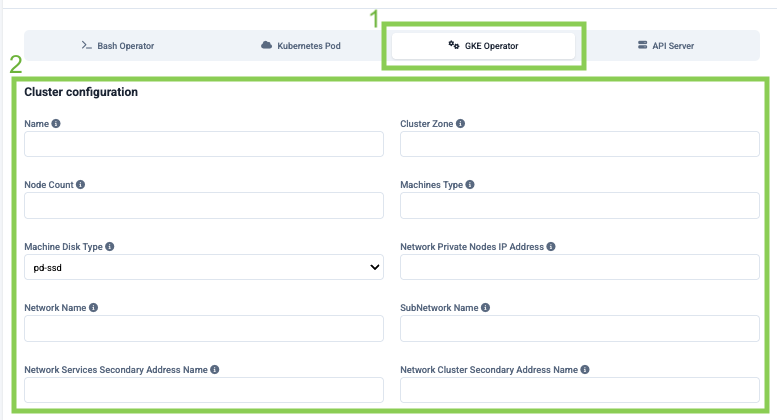This screenshot has width=777, height=420.
Task: Click info icon for Network Cluster Secondary Address Name
Action: point(585,369)
